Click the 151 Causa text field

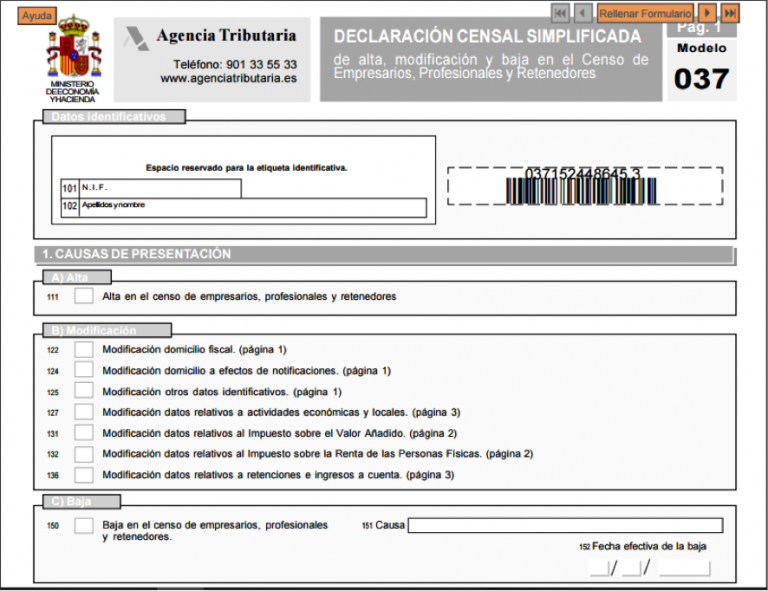(564, 525)
